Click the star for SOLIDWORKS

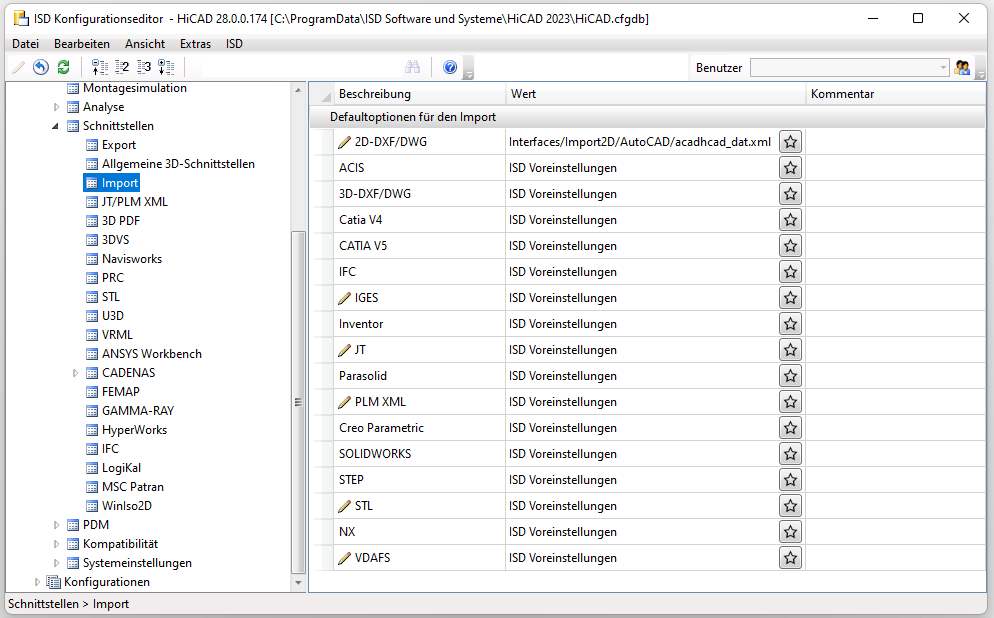tap(791, 454)
